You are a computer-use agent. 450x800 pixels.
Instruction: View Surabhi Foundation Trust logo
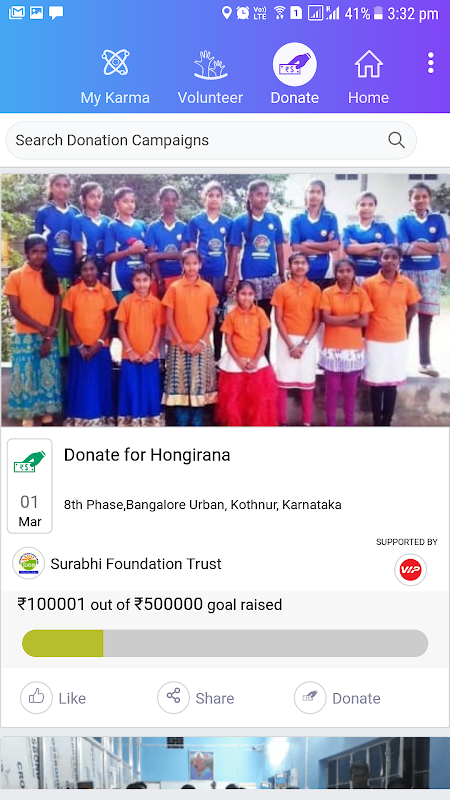click(29, 563)
